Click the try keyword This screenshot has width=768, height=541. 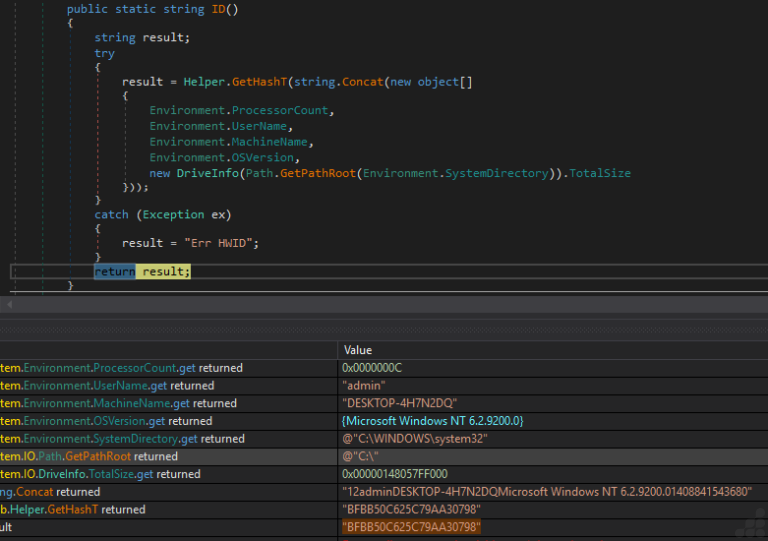[104, 53]
